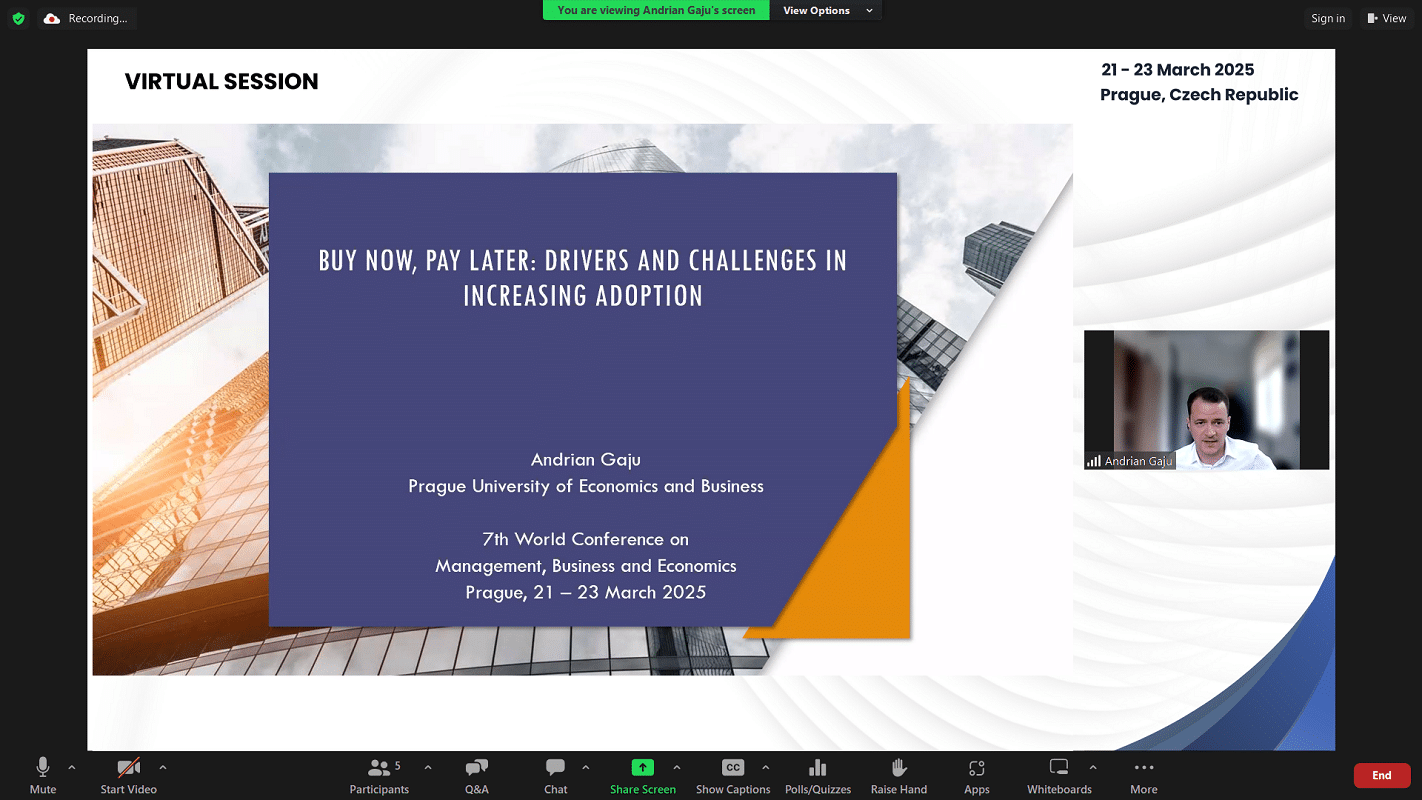1422x800 pixels.
Task: Open the Participants list
Action: coord(380,775)
